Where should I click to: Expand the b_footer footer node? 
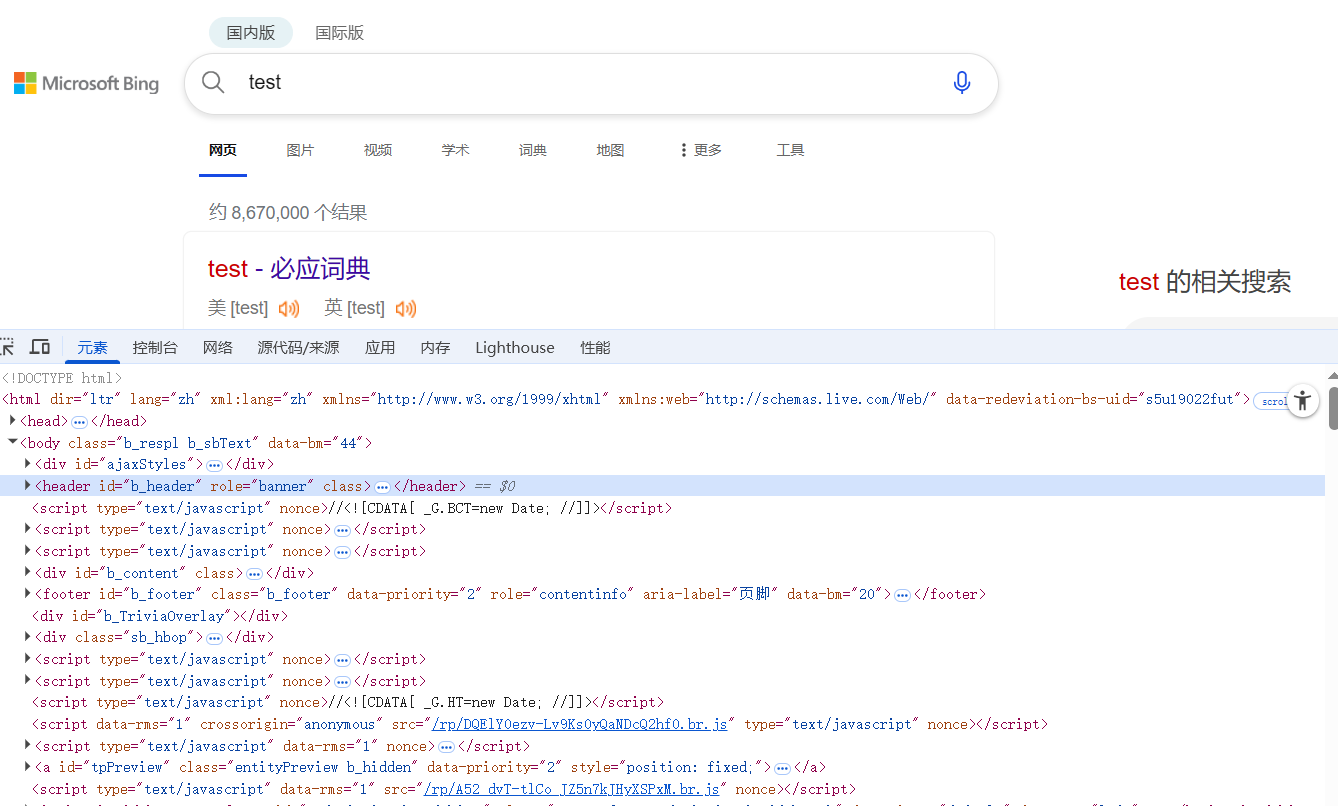point(28,594)
